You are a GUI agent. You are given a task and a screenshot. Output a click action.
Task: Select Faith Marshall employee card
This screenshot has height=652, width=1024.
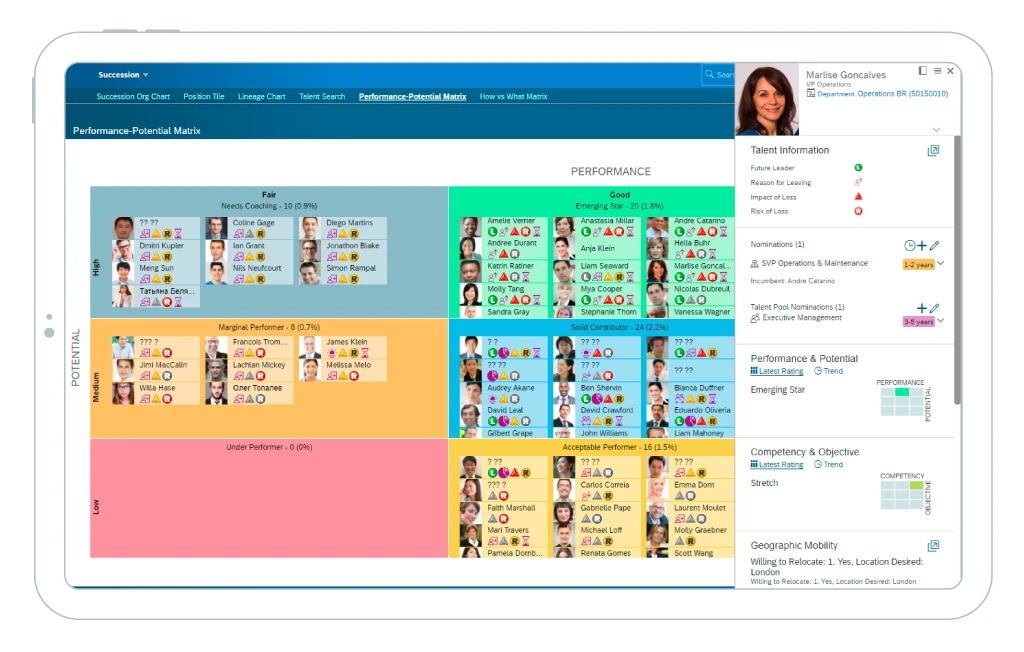504,513
